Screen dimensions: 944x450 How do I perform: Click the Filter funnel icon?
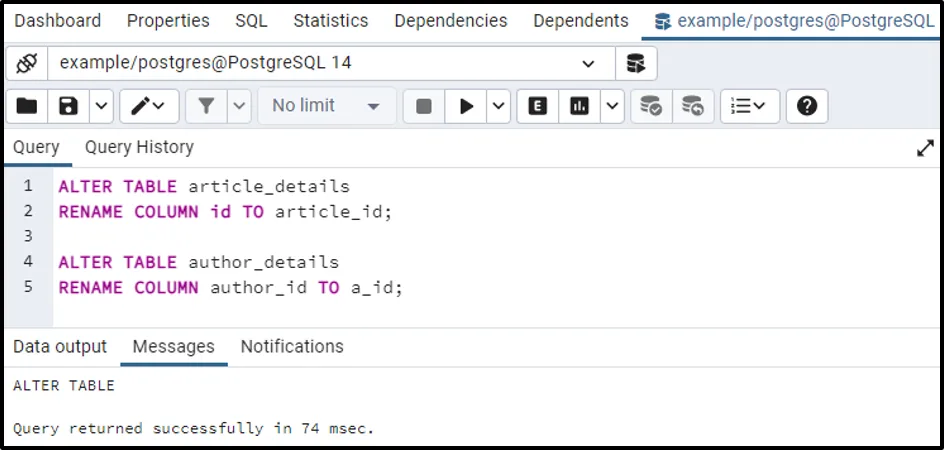(x=206, y=107)
